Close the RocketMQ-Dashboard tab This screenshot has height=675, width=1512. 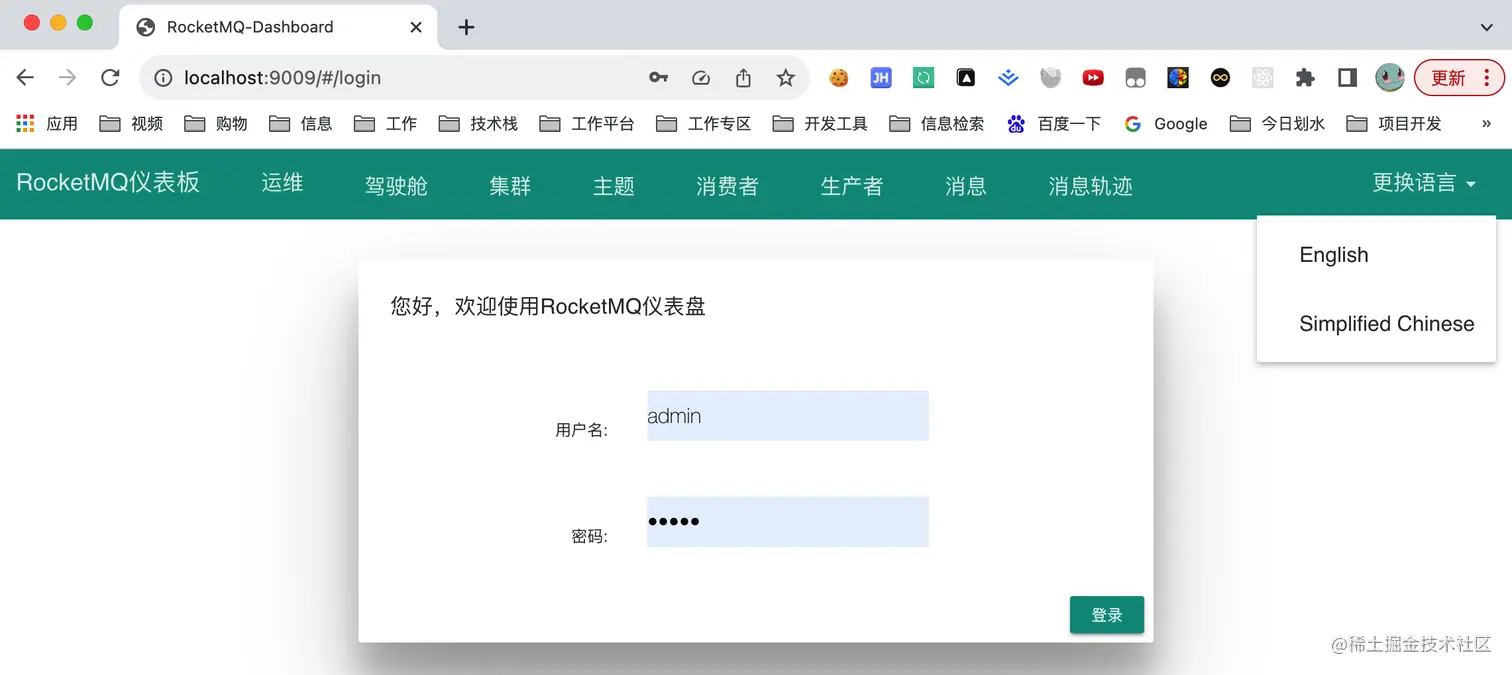point(416,28)
